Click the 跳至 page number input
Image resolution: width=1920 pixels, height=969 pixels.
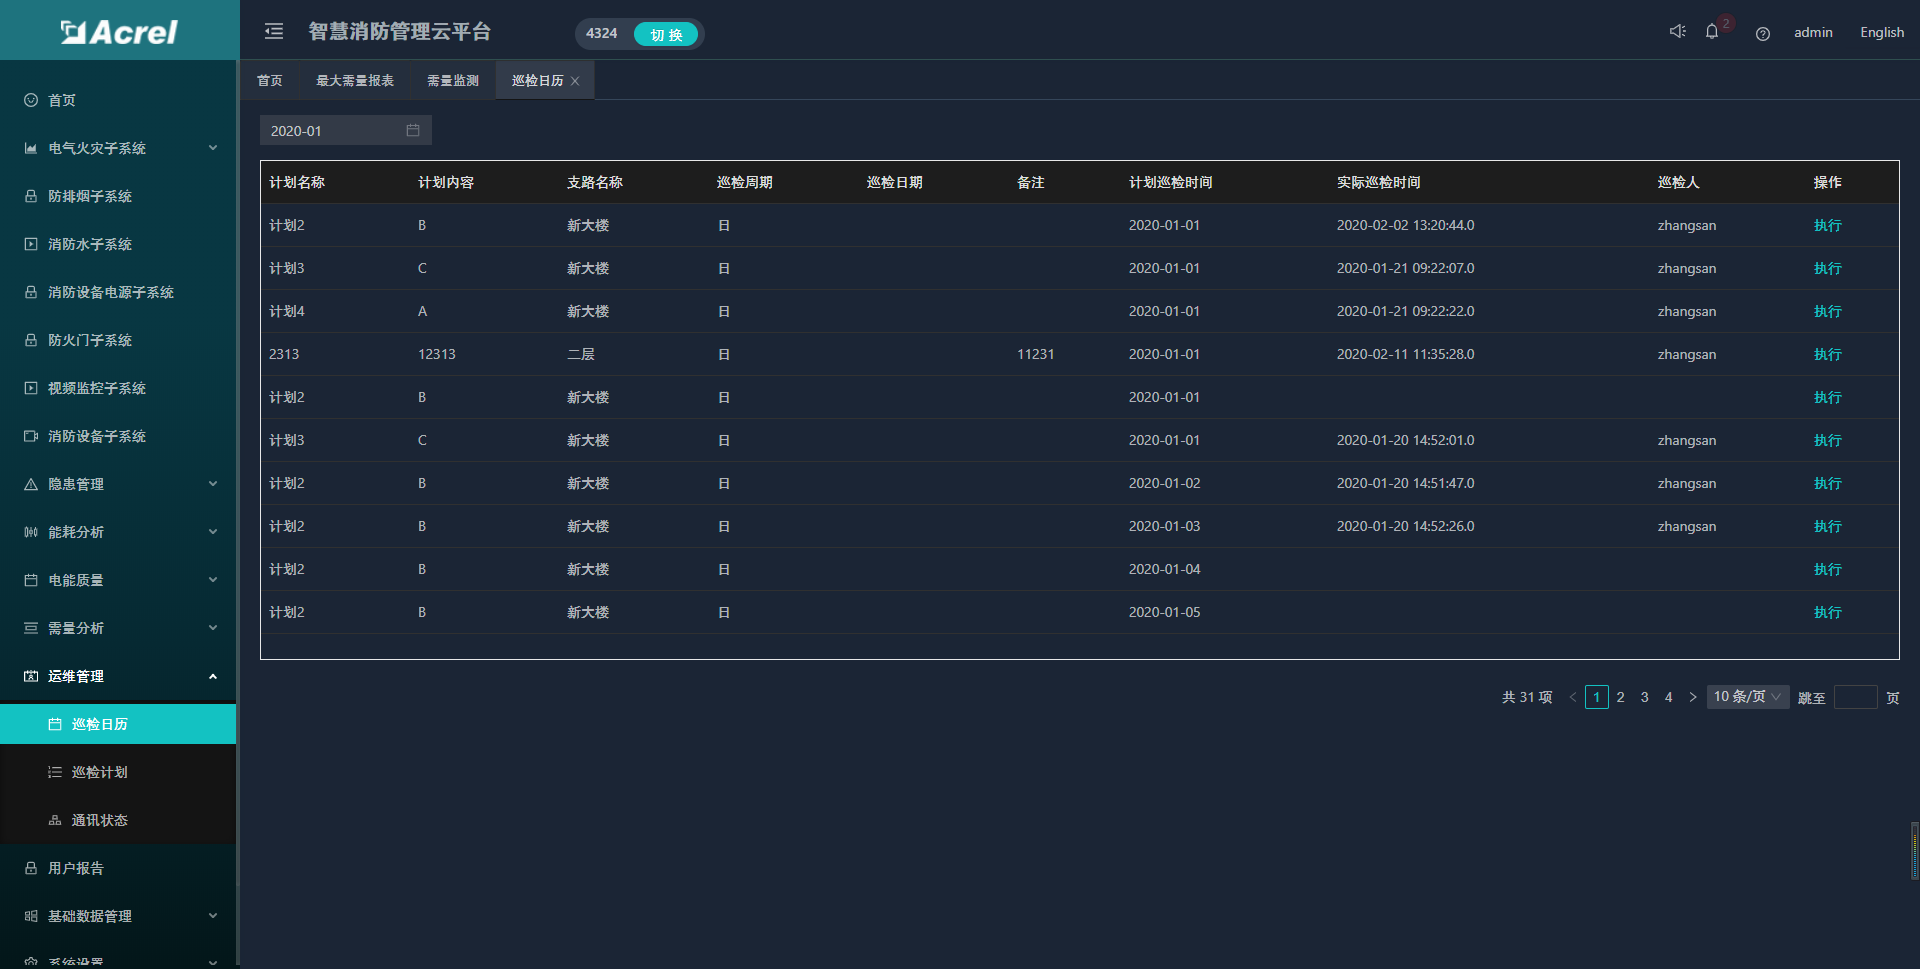[x=1855, y=698]
